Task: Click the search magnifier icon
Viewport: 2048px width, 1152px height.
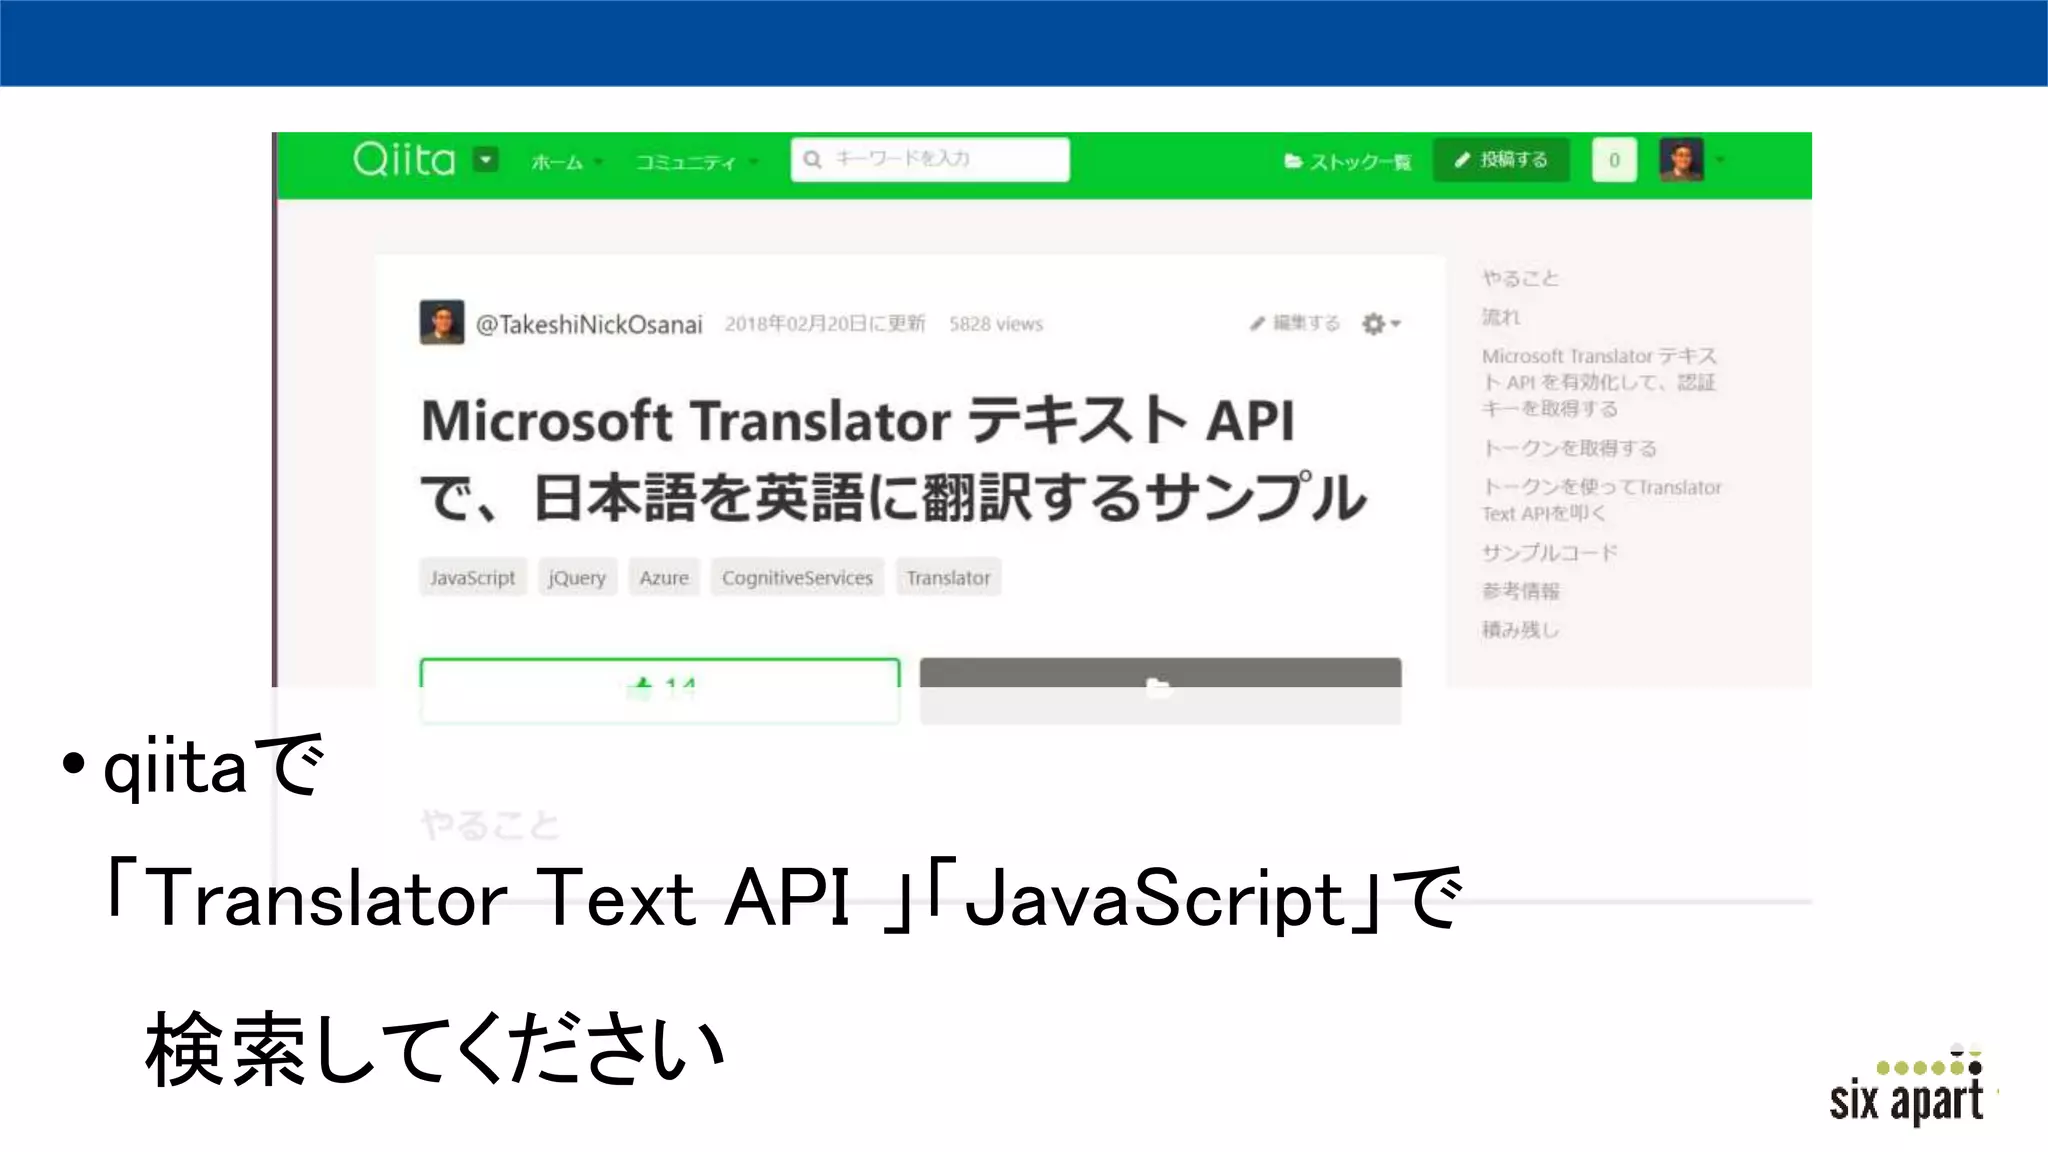Action: (813, 159)
